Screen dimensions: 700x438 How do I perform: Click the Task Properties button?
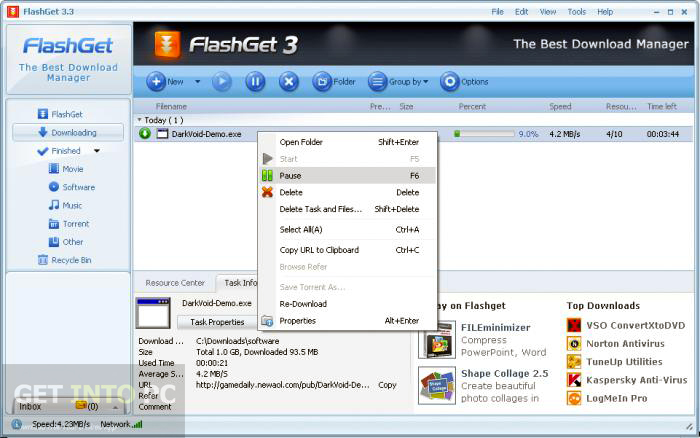point(217,322)
